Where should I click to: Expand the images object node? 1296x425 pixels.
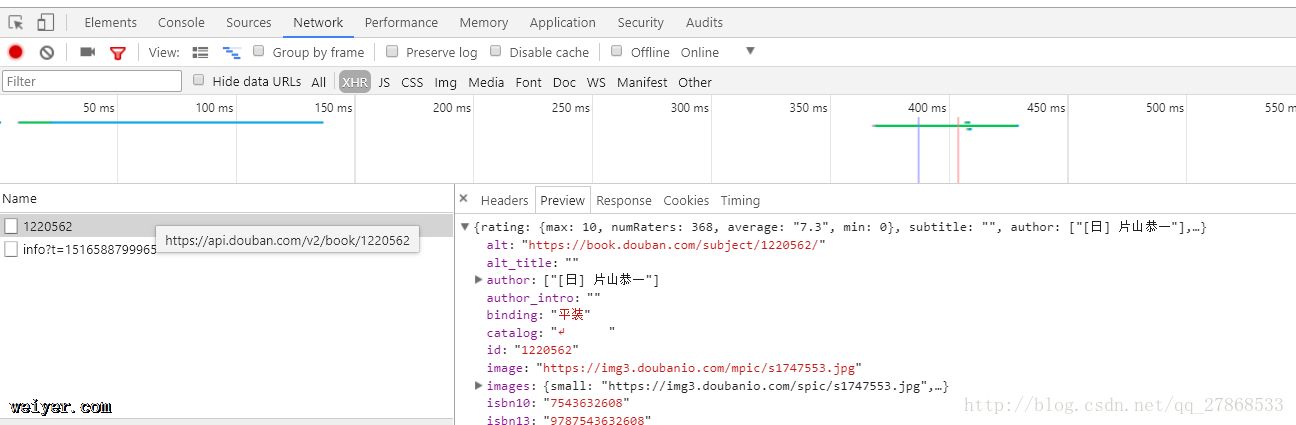coord(479,385)
